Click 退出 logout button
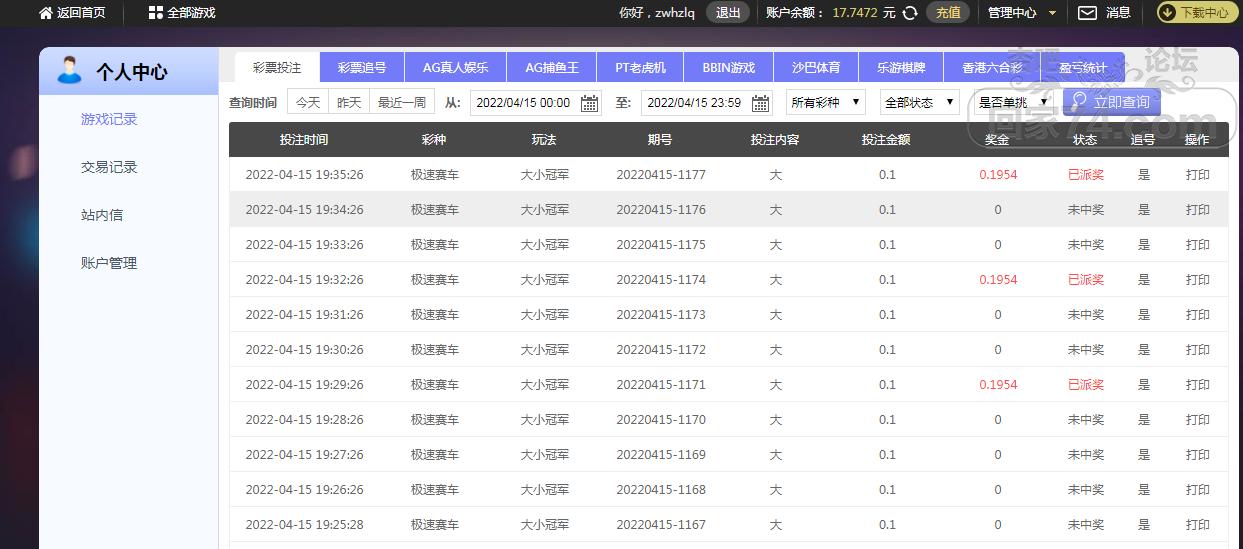Viewport: 1243px width, 549px height. pos(728,13)
